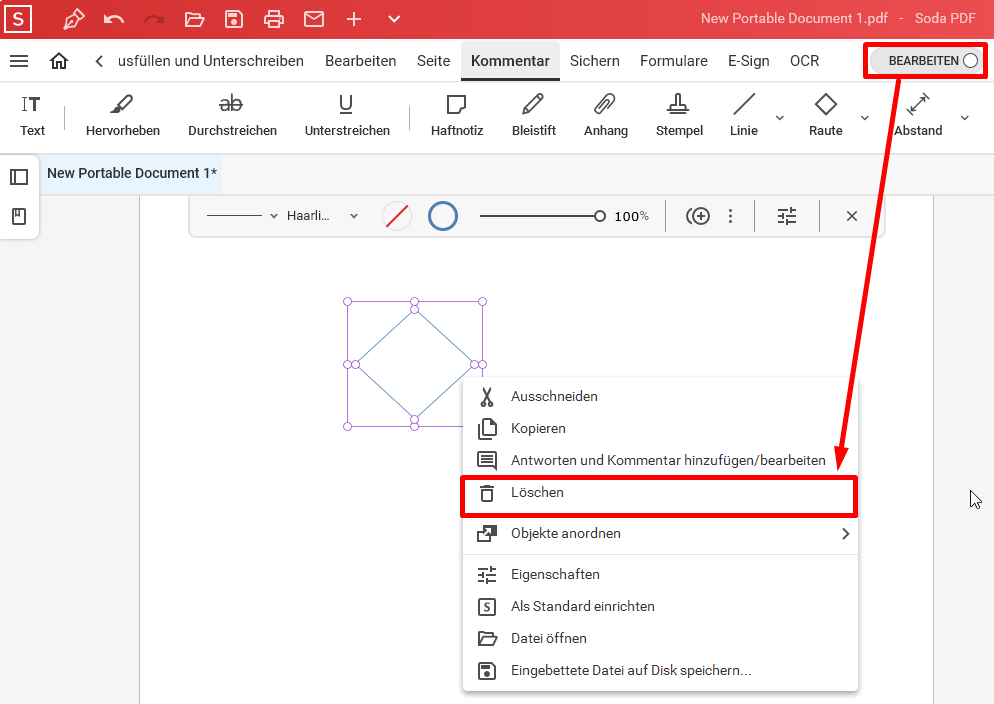994x704 pixels.
Task: Open a file with the folder icon
Action: (194, 20)
